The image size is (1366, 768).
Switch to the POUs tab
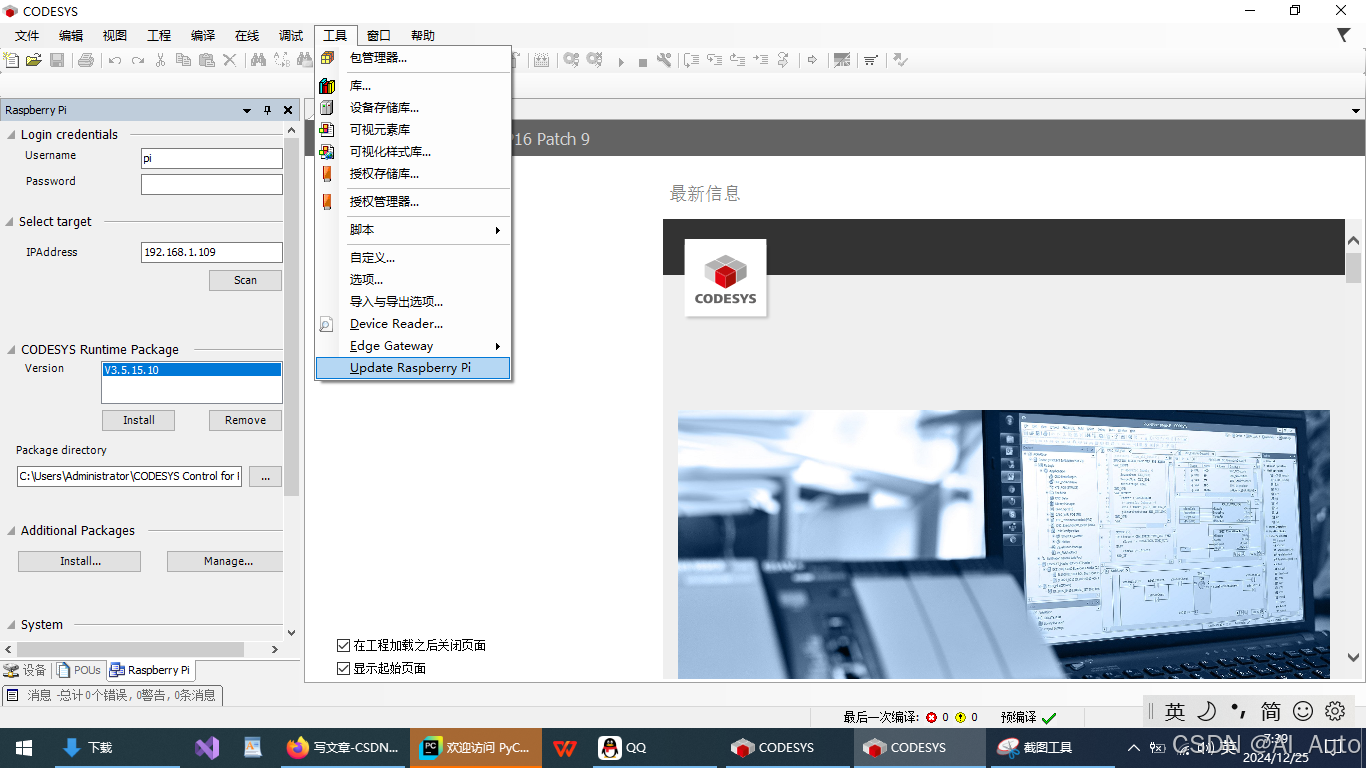click(79, 671)
